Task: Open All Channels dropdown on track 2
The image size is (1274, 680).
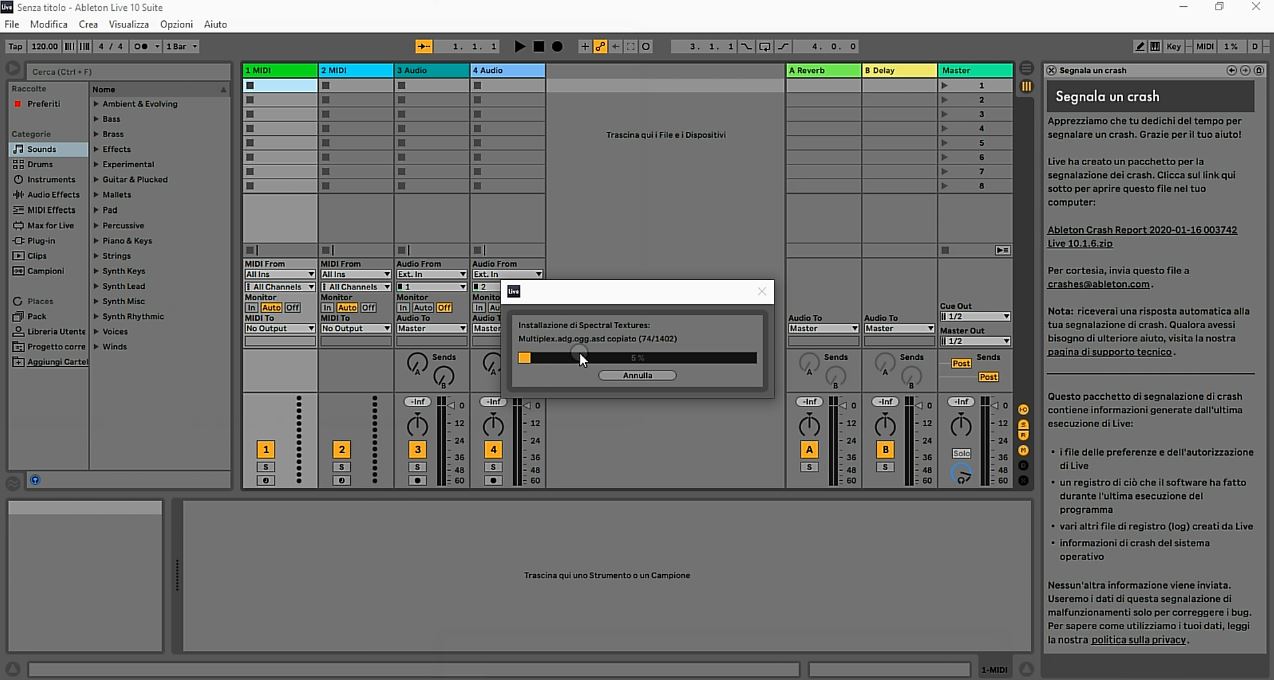Action: 356,287
